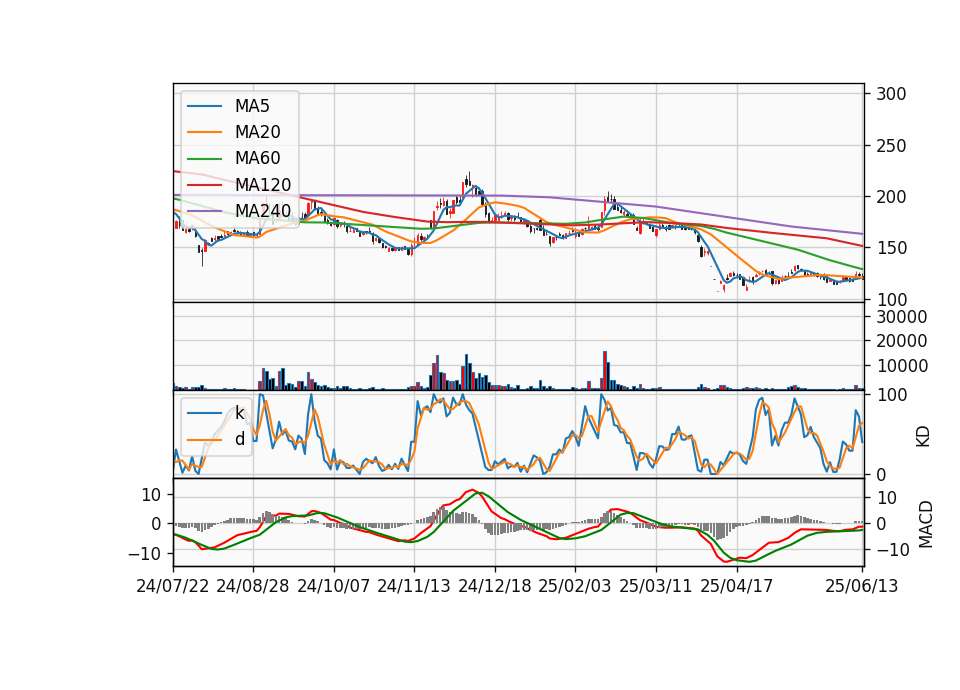Click the MA20 legend label
Screen dimensions: 960x690
(257, 132)
